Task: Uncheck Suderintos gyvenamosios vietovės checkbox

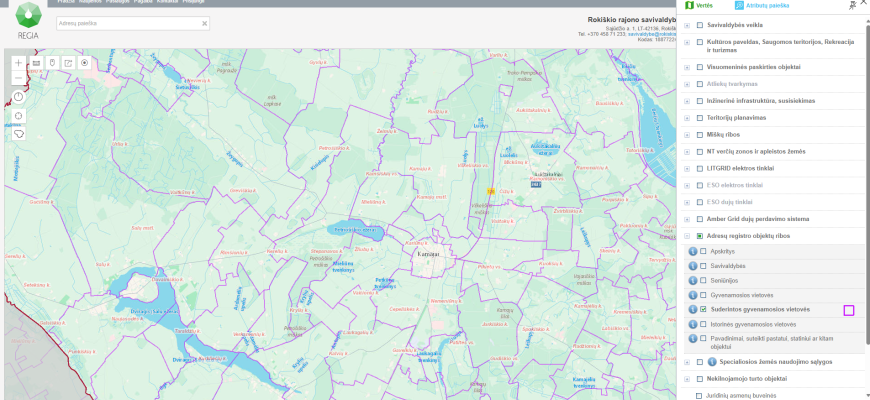Action: (703, 310)
